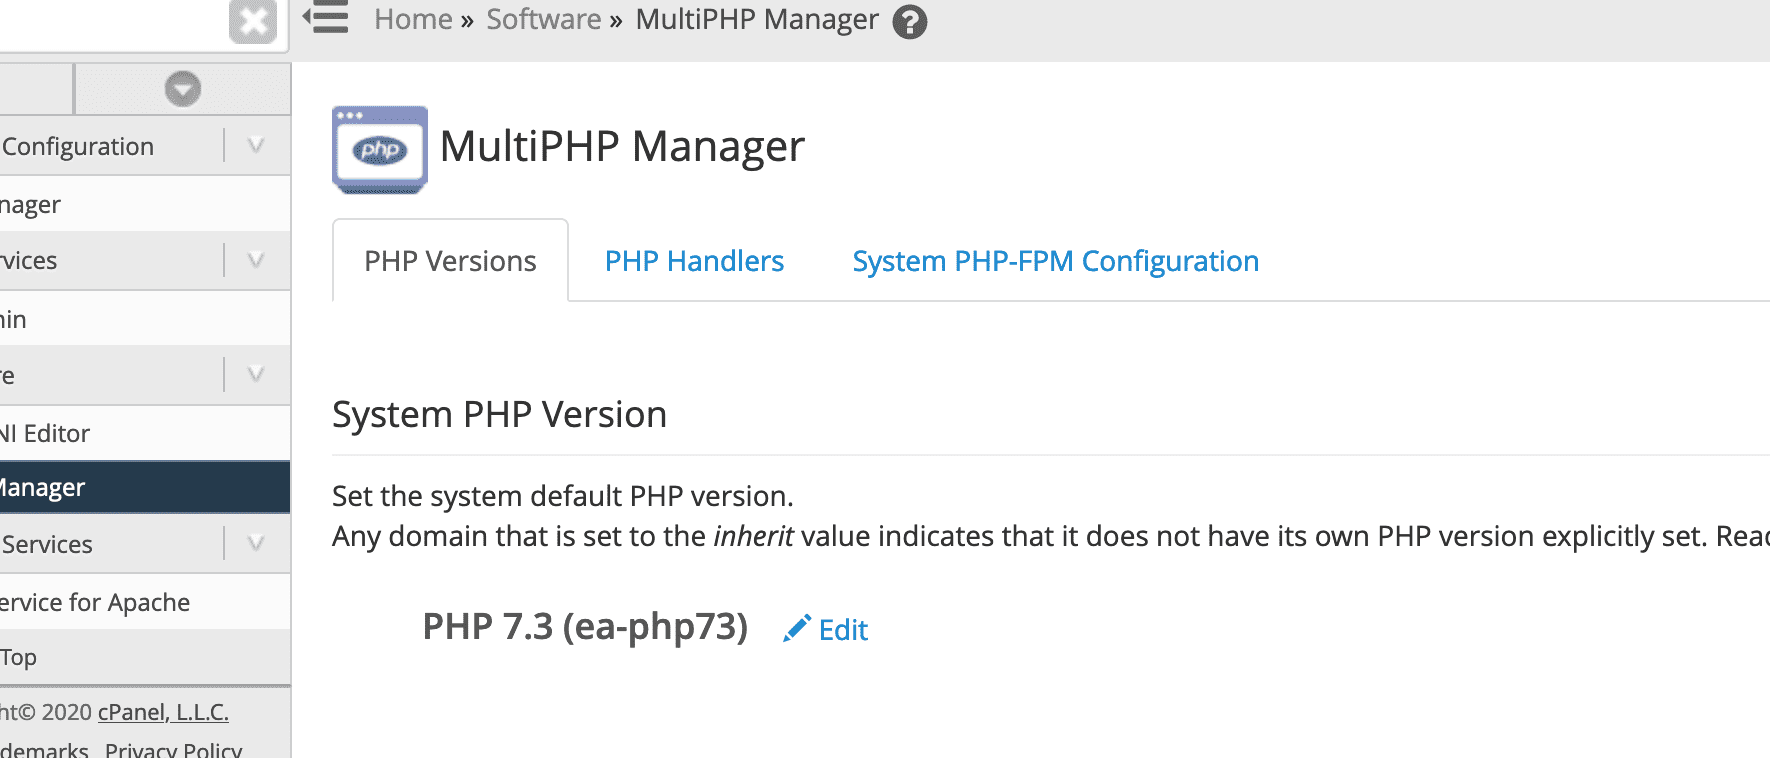Expand all sidebar sections with round arrow button

click(183, 89)
